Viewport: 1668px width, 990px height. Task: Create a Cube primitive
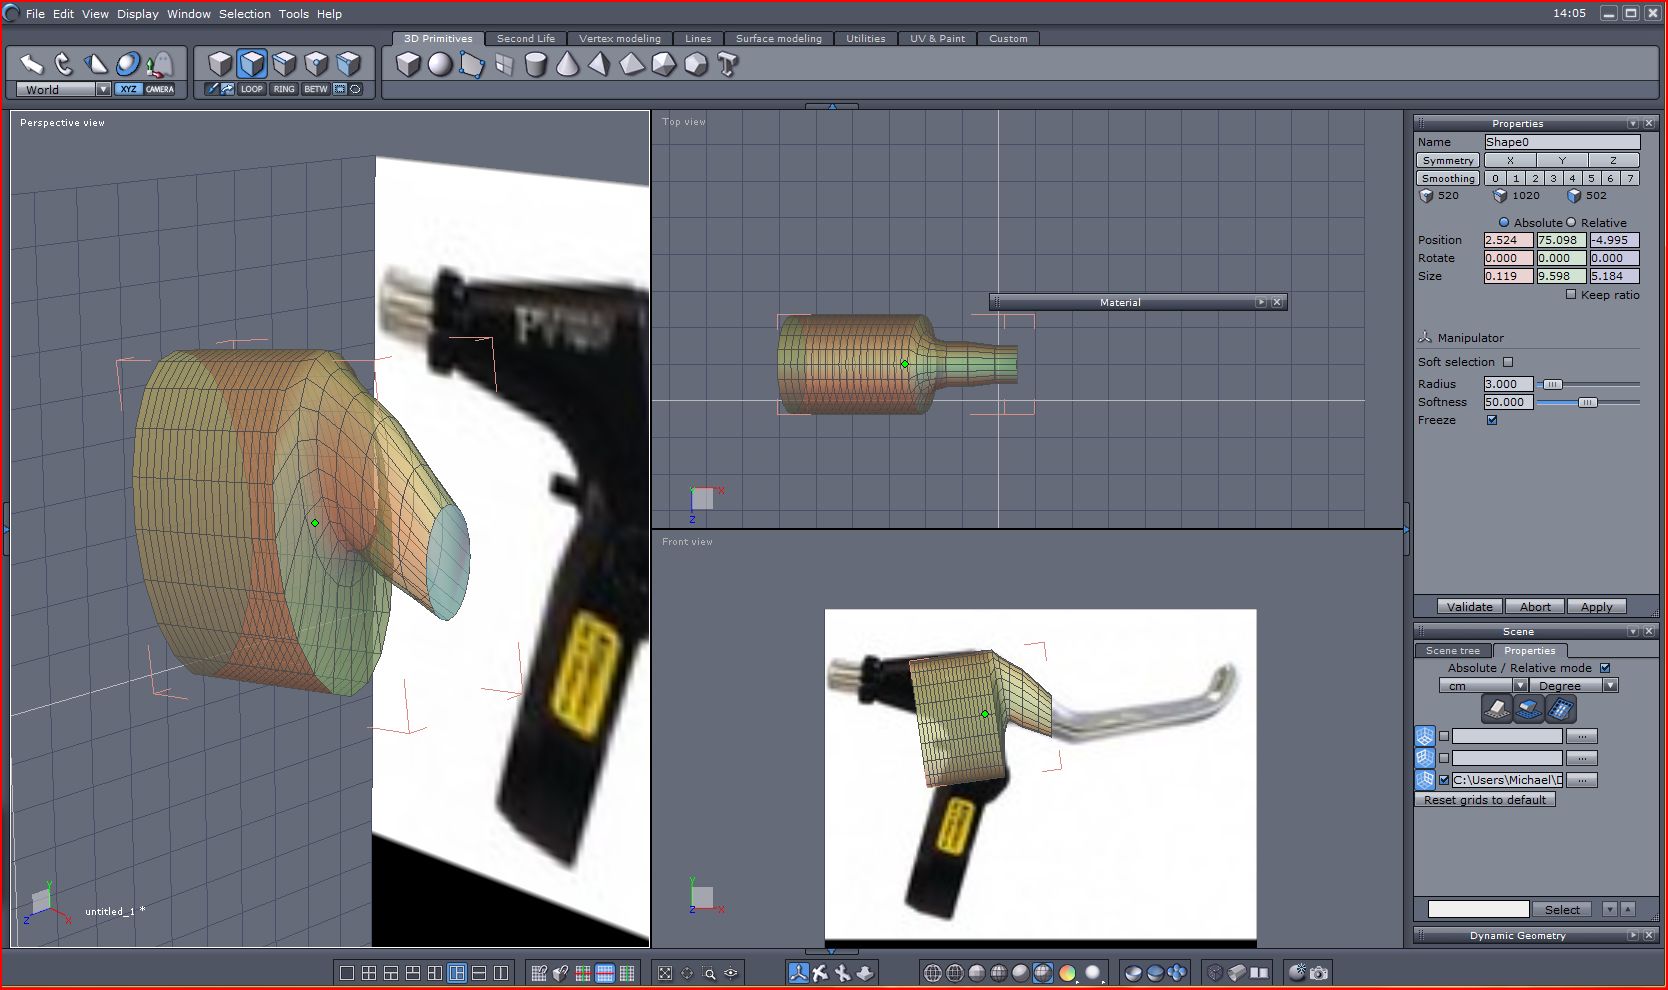coord(408,65)
